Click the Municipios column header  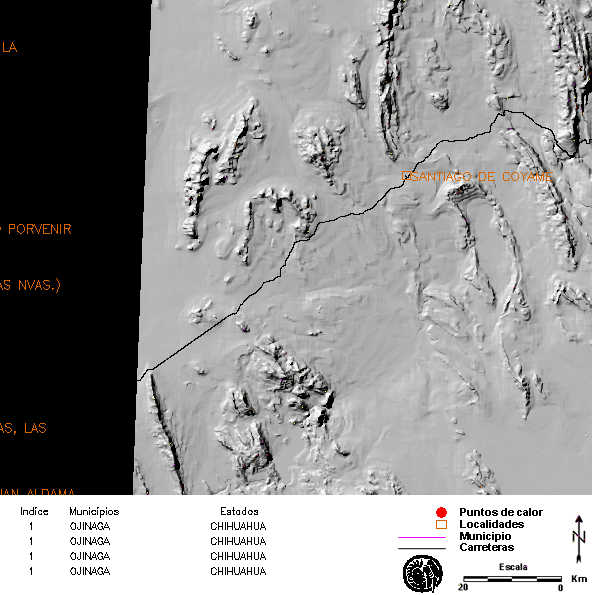(x=94, y=512)
